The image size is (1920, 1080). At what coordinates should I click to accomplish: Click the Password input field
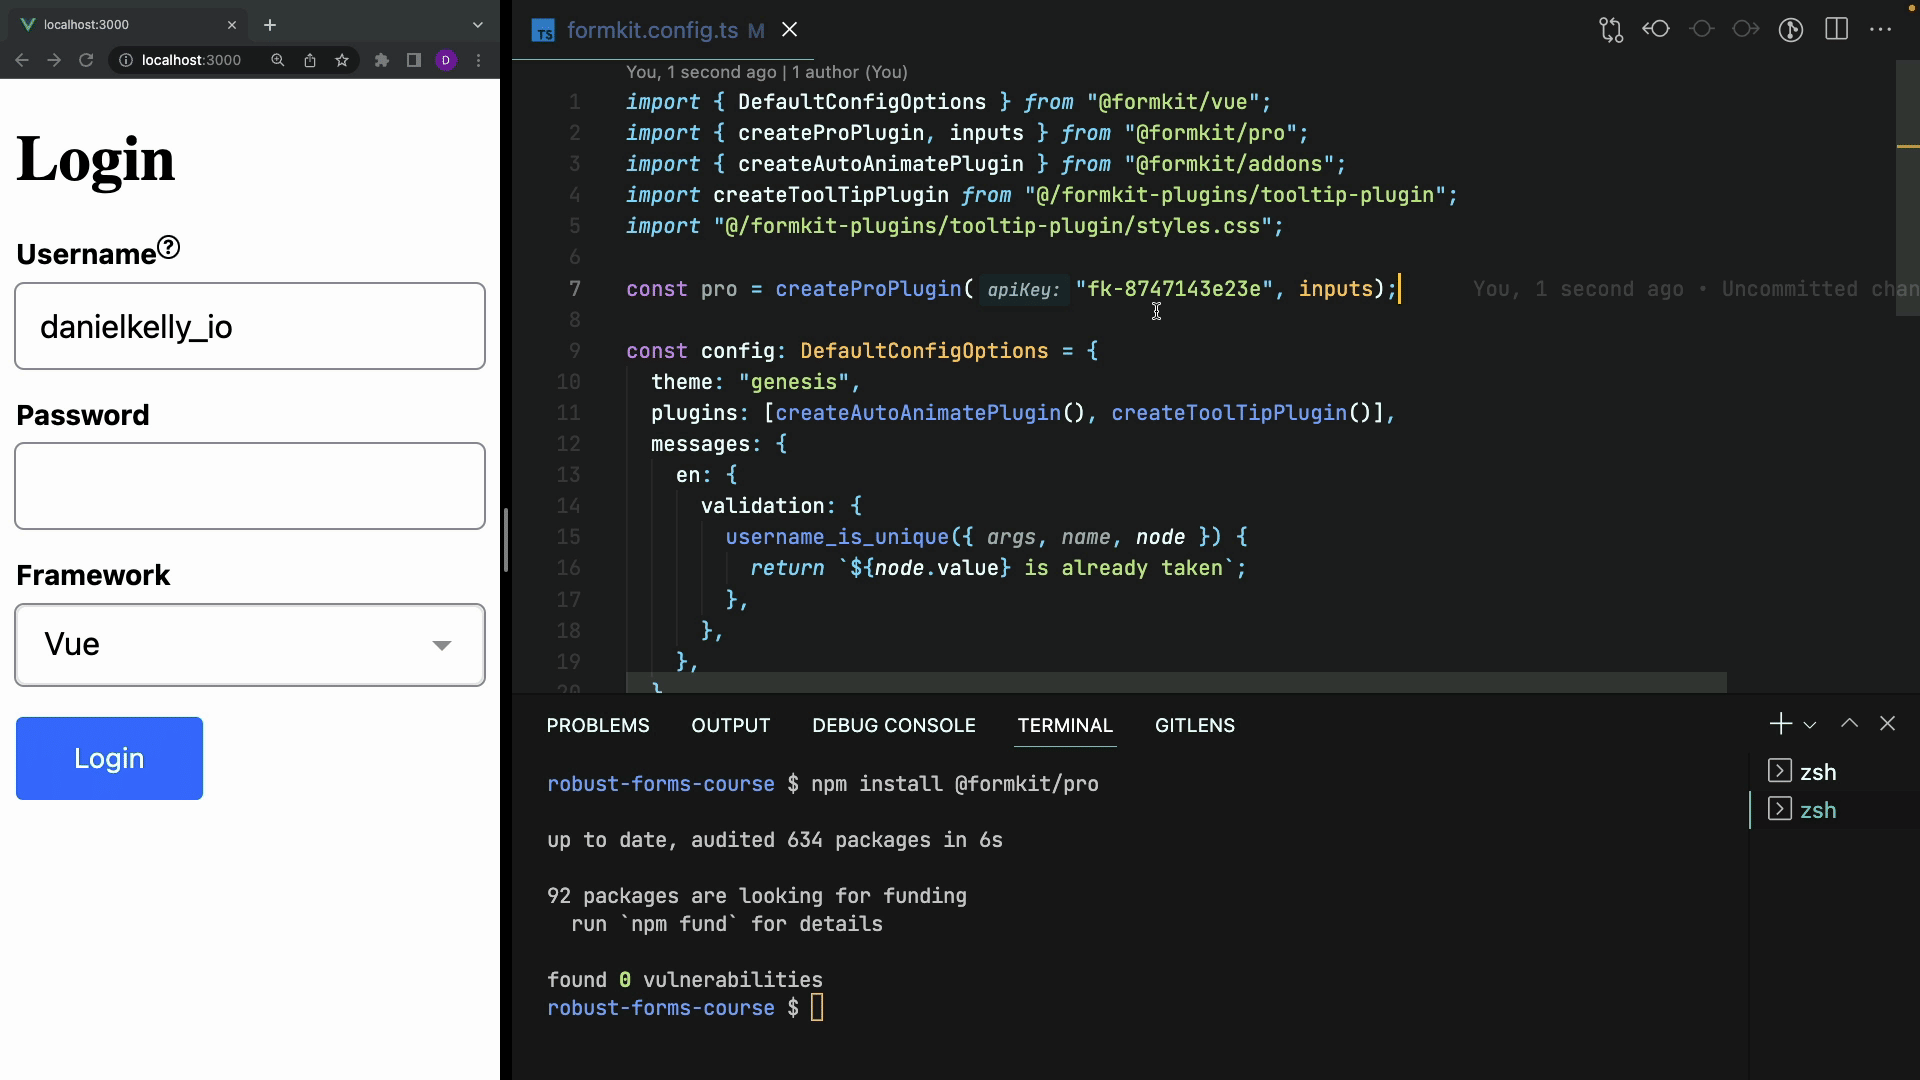click(x=250, y=486)
